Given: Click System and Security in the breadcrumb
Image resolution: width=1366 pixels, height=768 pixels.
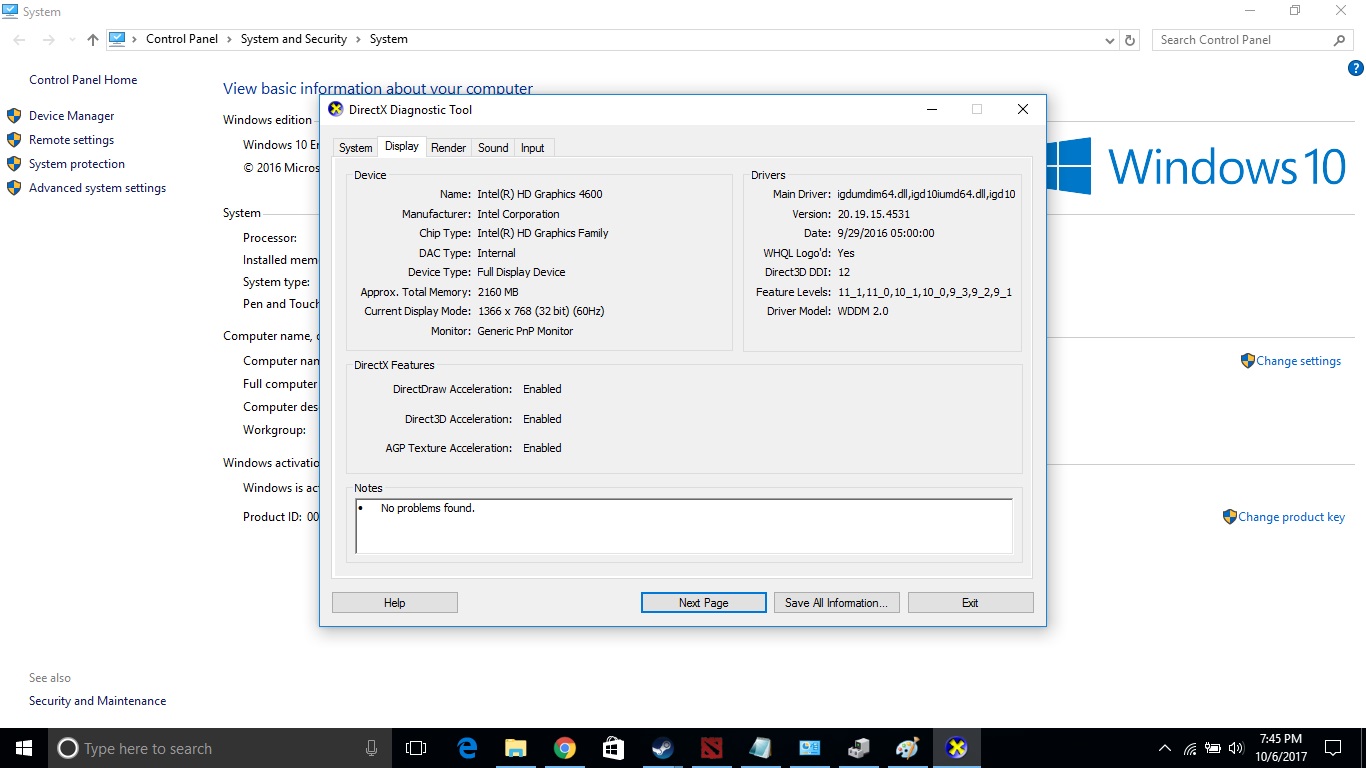Looking at the screenshot, I should 294,40.
